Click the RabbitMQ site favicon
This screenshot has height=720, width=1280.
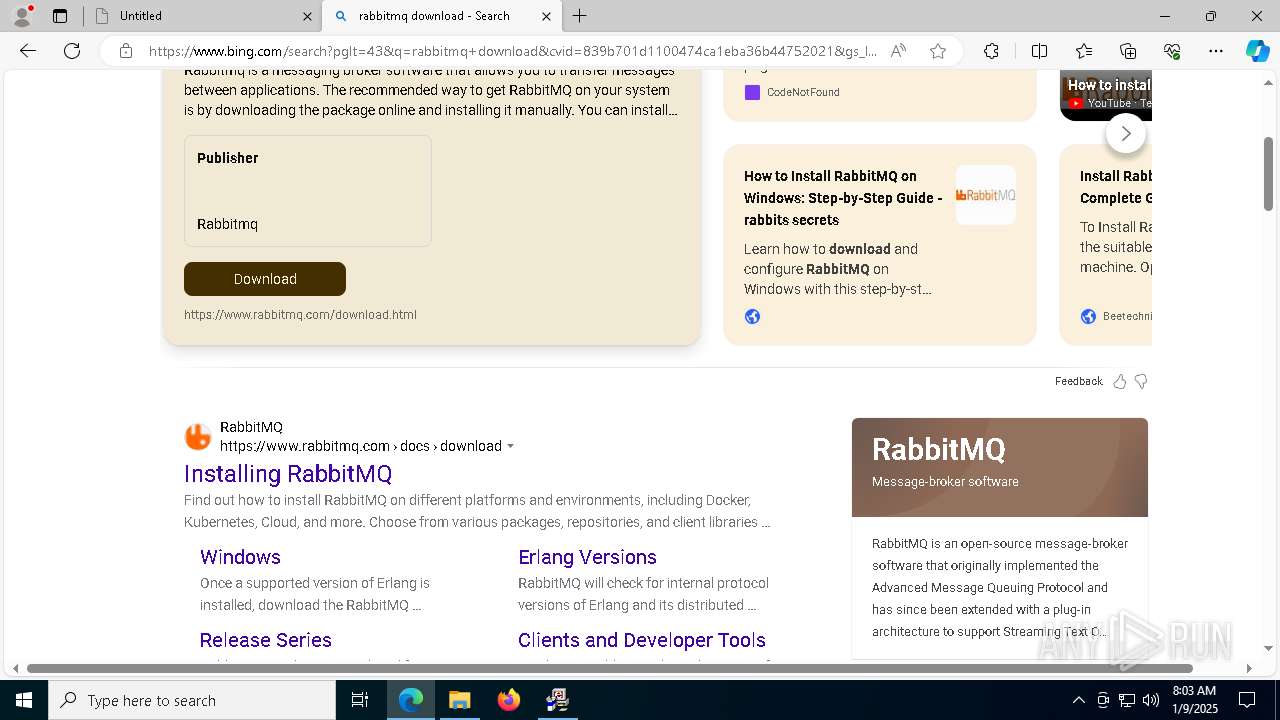point(198,437)
